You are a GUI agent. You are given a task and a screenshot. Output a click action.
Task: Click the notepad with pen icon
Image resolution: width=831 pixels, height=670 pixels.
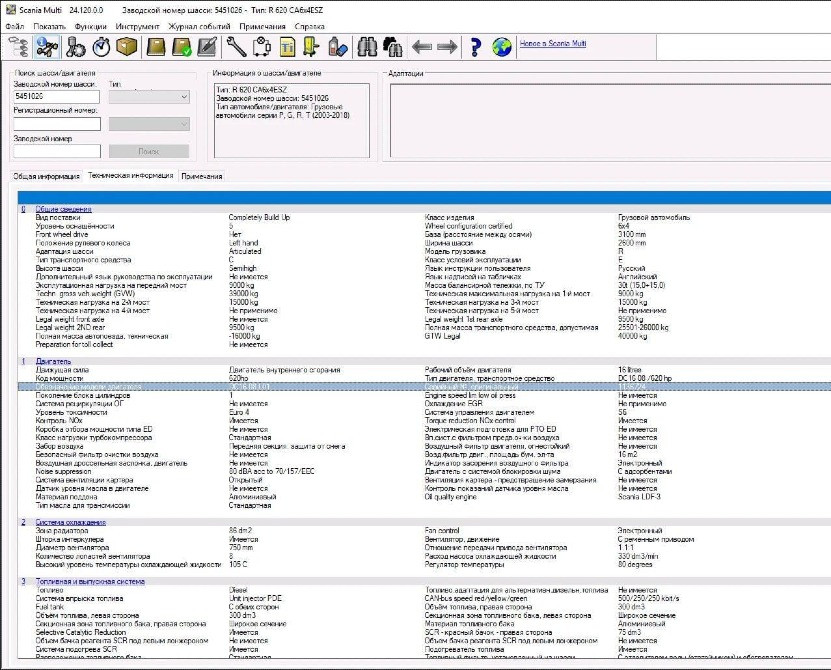207,47
